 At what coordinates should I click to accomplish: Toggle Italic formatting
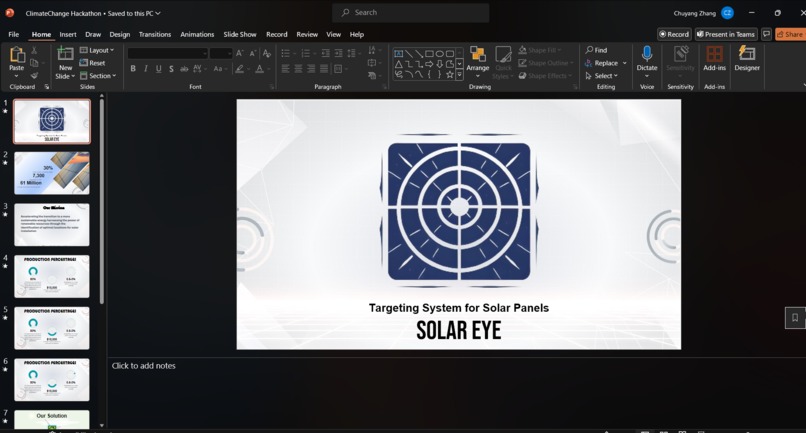tap(146, 68)
